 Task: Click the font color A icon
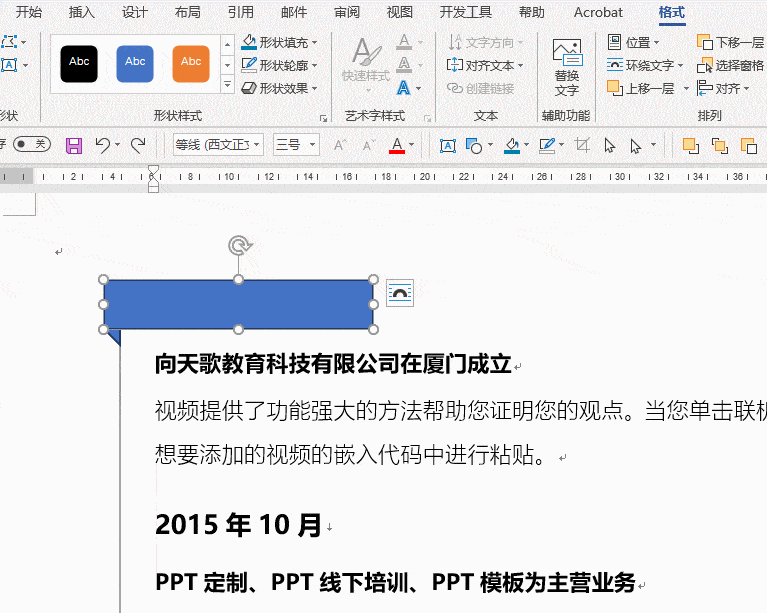pos(397,145)
